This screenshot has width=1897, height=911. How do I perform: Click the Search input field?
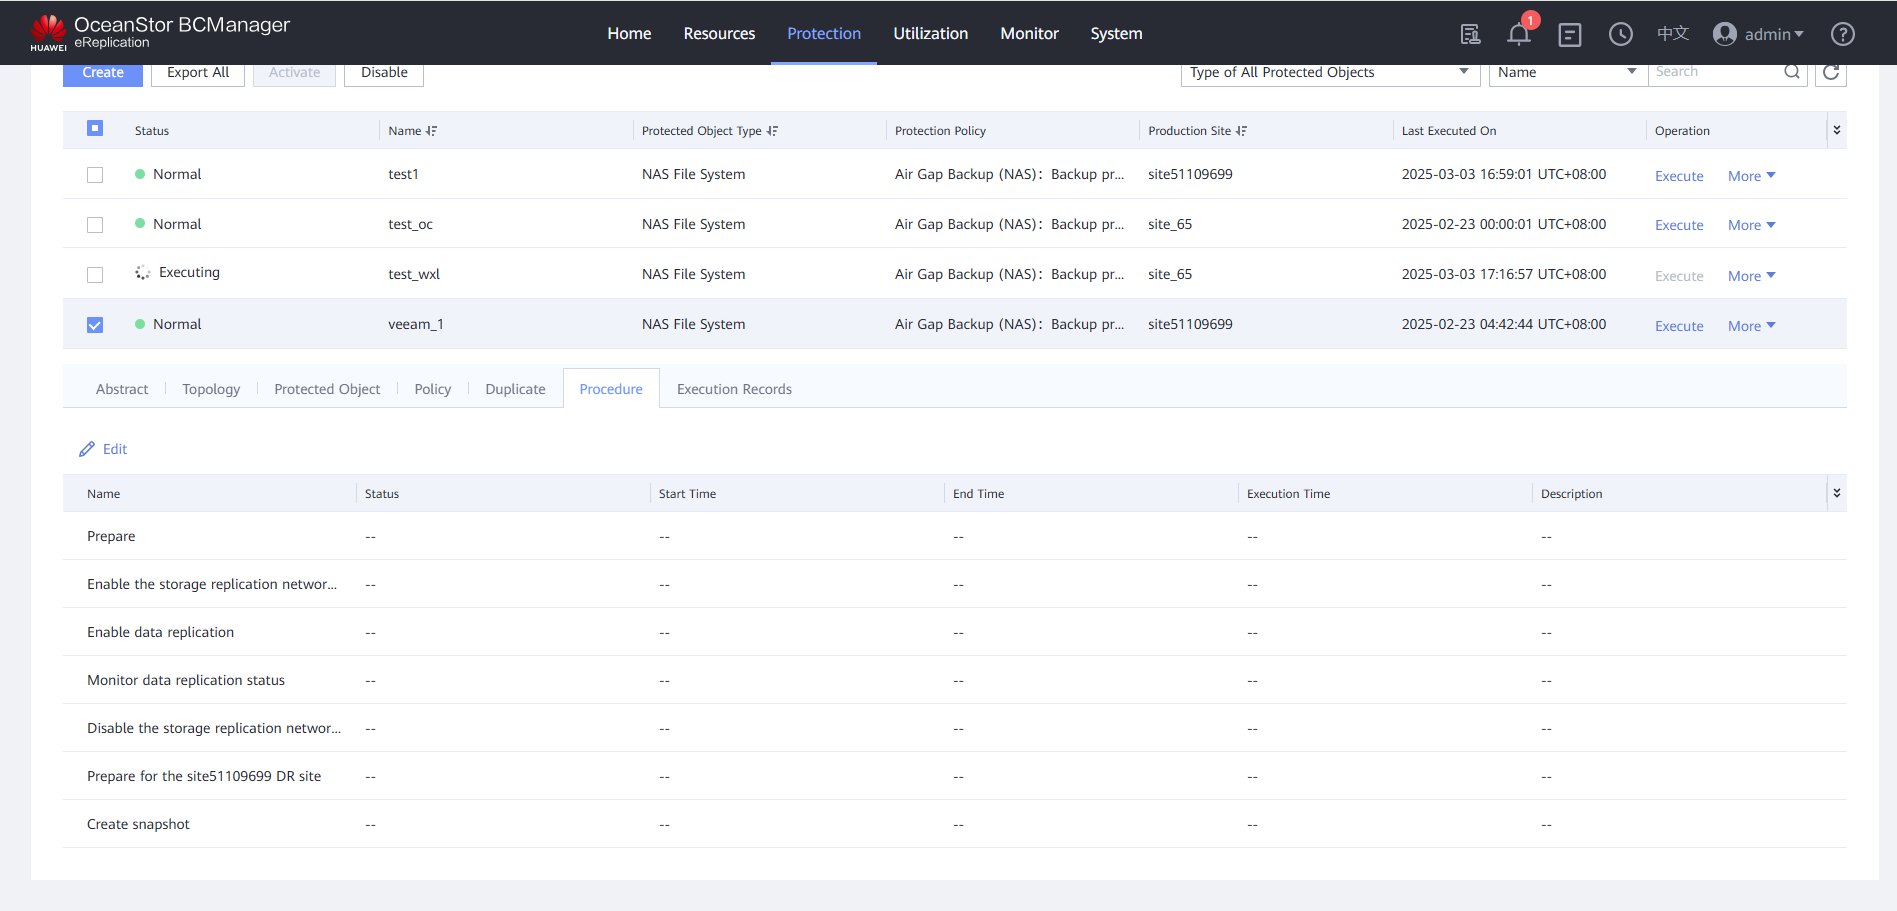click(x=1715, y=72)
